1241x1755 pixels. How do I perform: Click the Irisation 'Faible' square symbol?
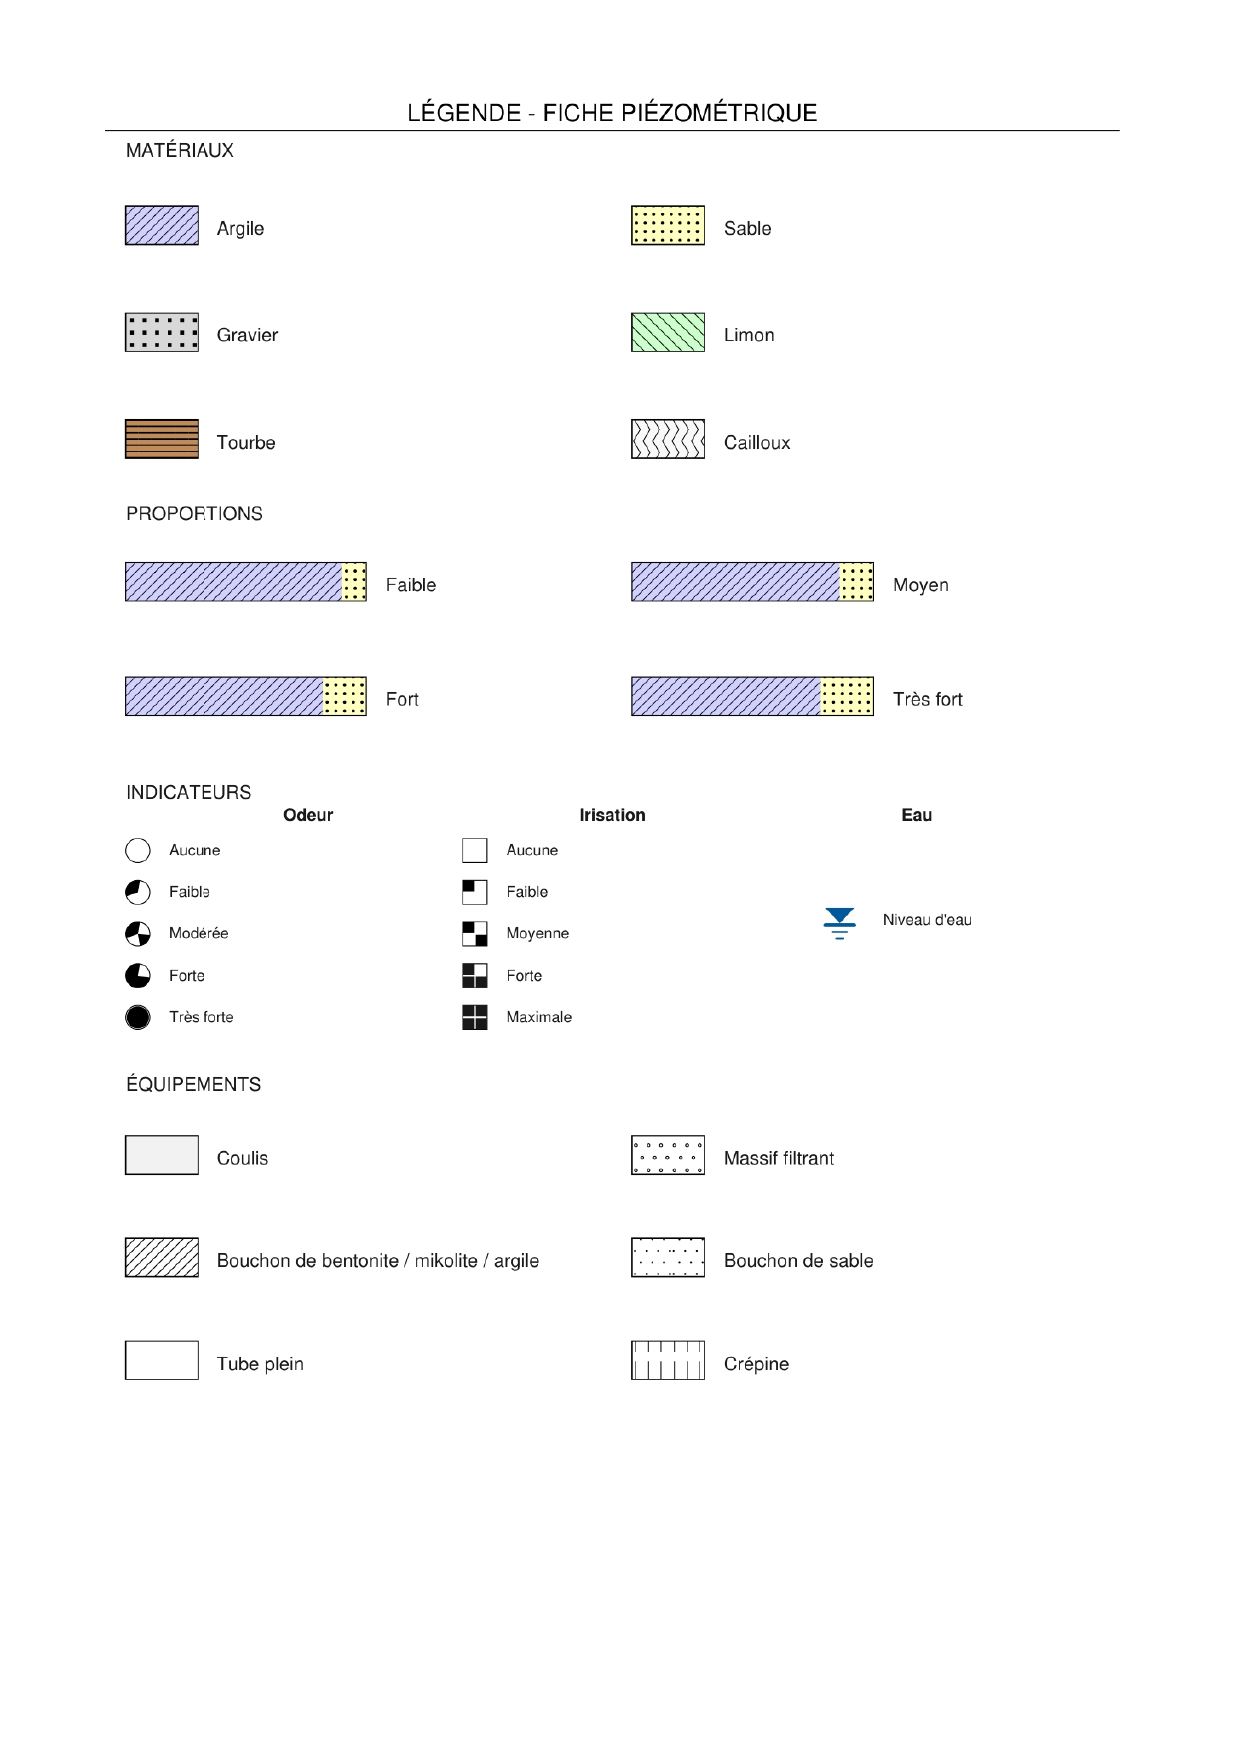point(475,892)
